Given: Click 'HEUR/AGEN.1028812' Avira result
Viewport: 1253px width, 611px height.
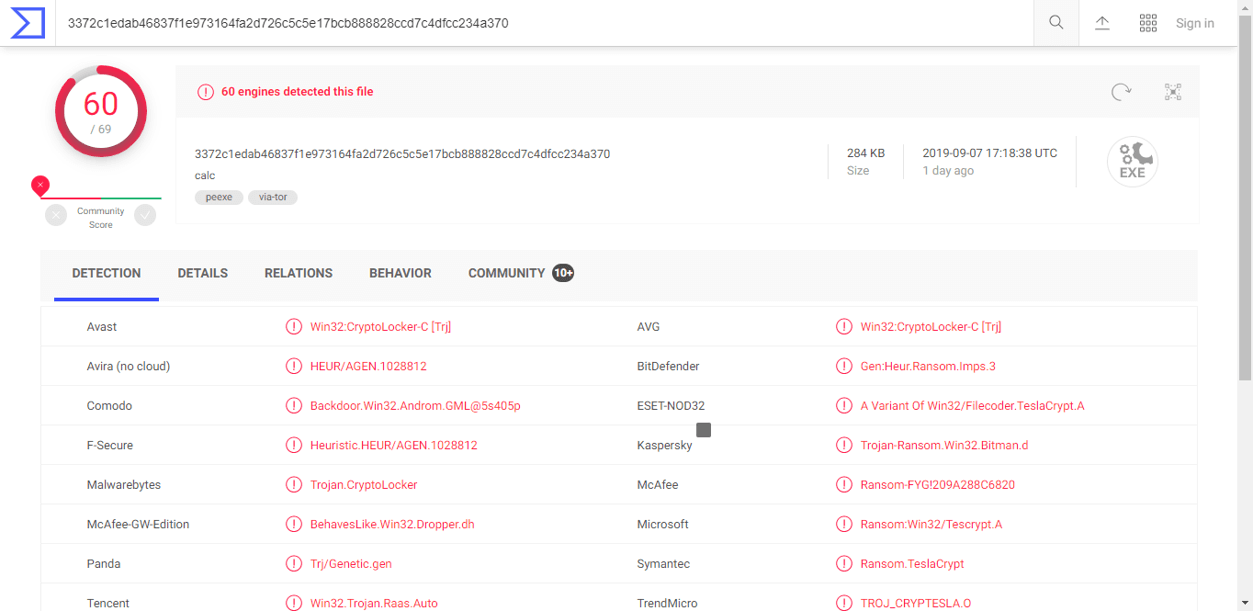Looking at the screenshot, I should click(368, 366).
